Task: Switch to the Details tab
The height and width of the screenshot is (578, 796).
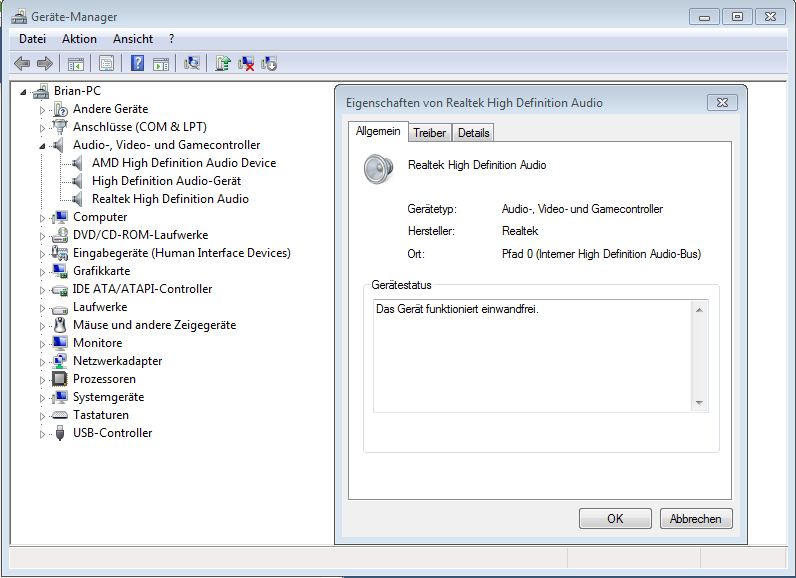Action: click(473, 133)
